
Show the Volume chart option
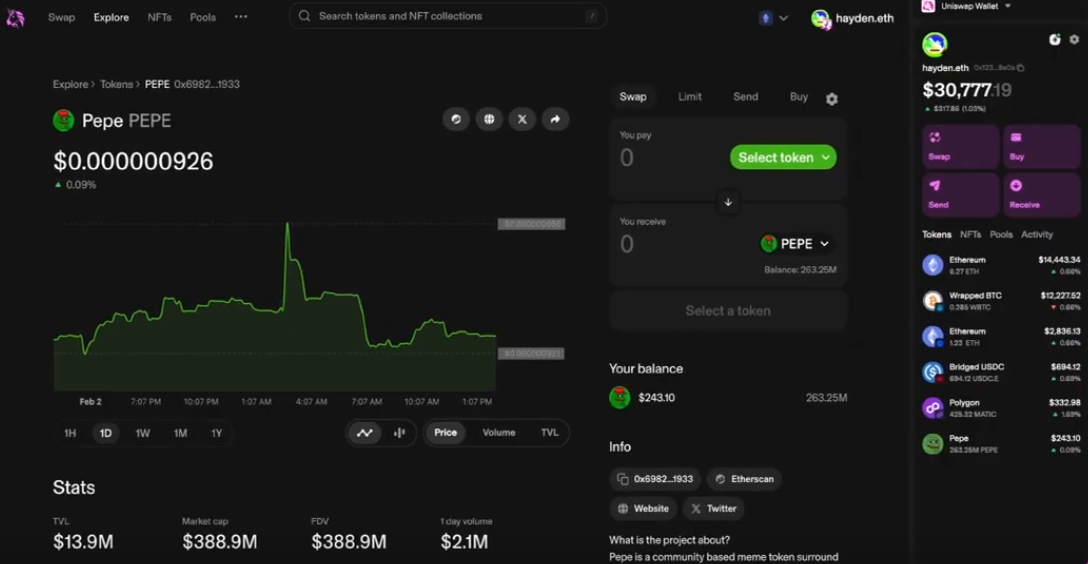coord(499,432)
